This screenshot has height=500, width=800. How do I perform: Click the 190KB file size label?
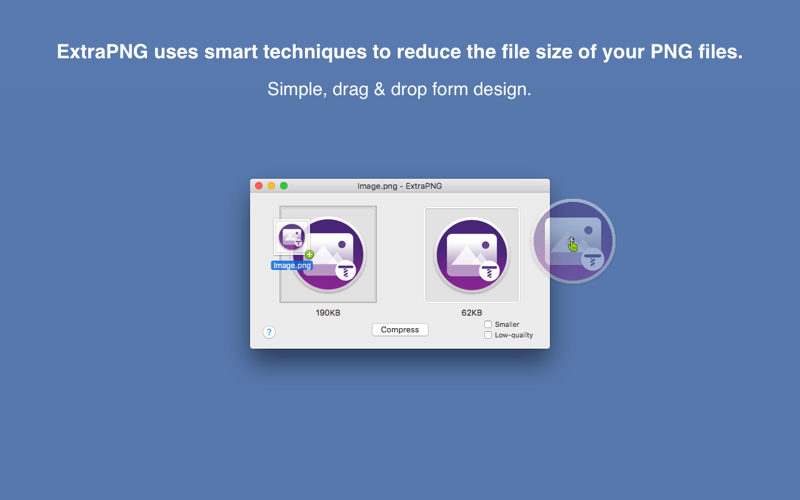coord(328,313)
